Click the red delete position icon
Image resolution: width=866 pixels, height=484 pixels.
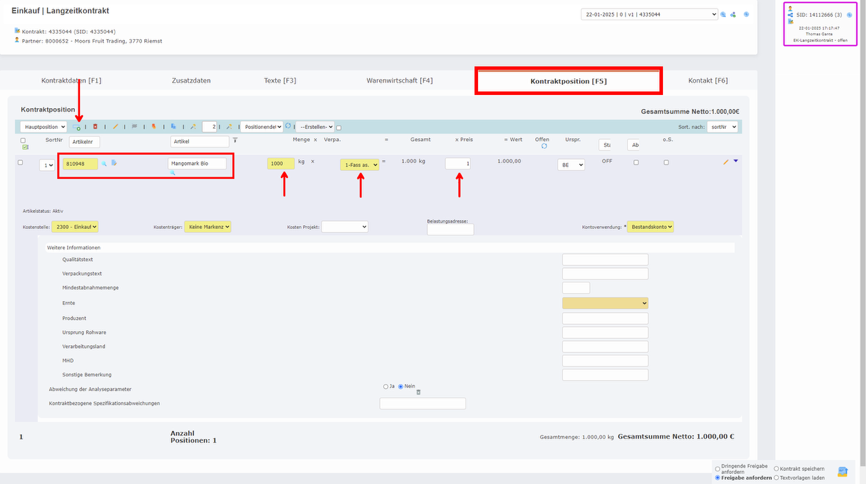pyautogui.click(x=96, y=127)
